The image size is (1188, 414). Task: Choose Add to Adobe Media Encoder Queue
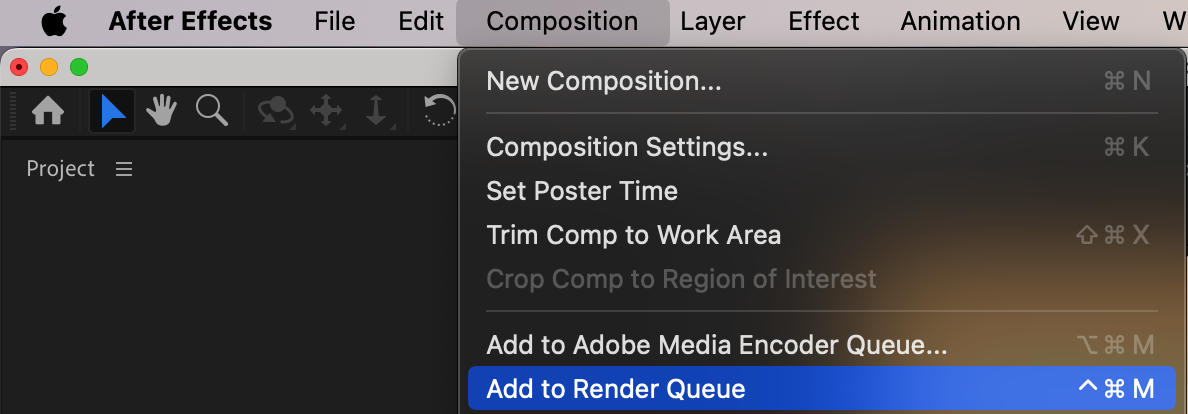point(716,345)
